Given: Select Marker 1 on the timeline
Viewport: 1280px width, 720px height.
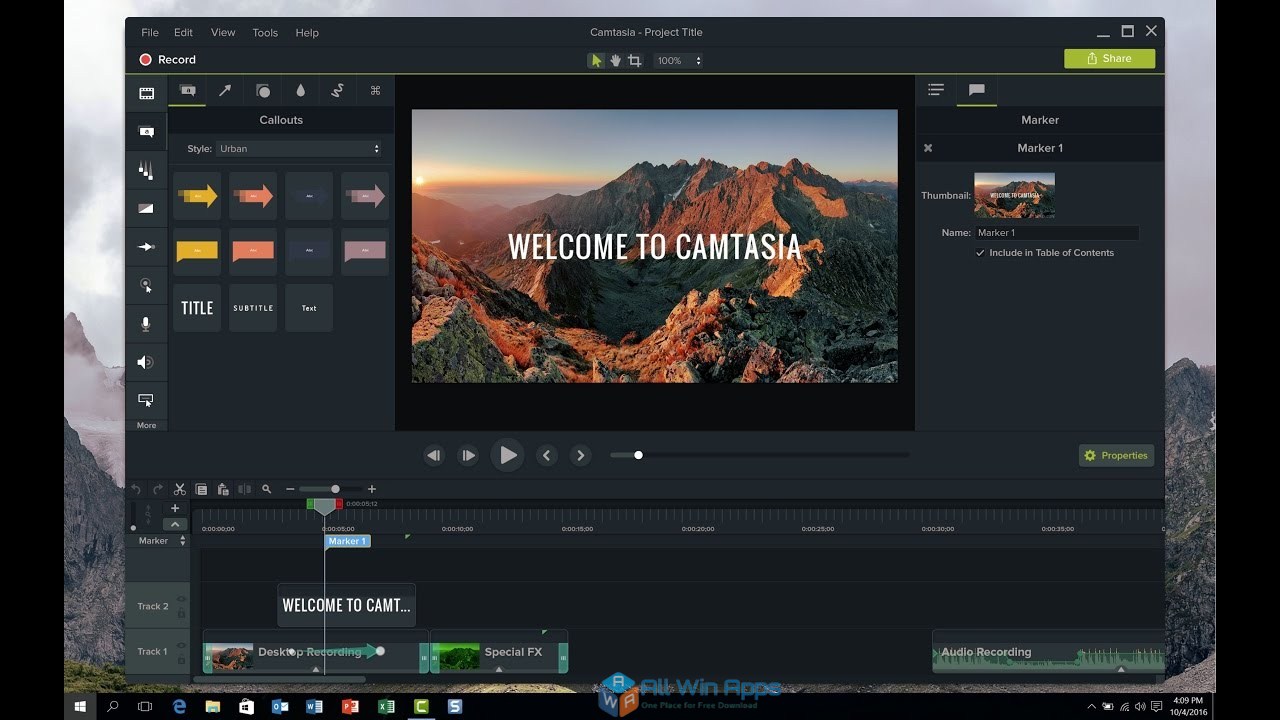Looking at the screenshot, I should point(347,541).
